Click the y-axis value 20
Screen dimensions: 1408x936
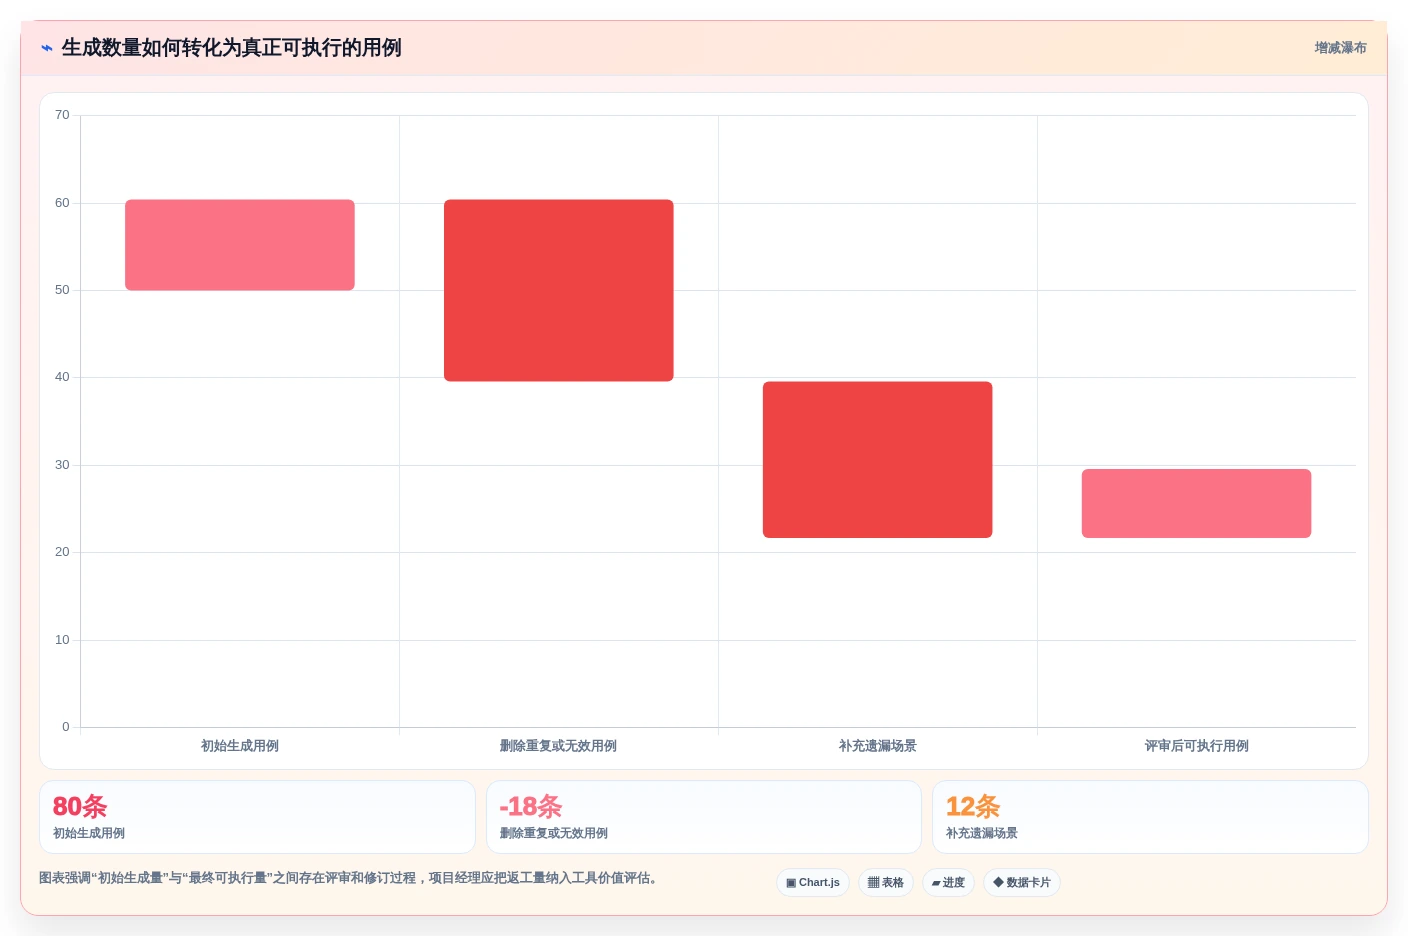[x=62, y=552]
